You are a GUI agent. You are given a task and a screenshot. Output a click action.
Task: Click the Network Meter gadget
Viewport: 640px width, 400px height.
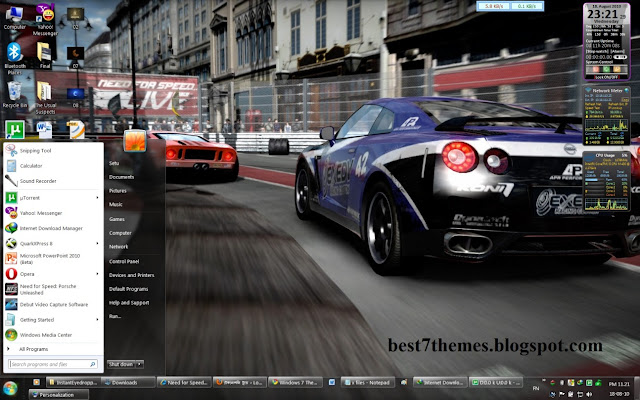(607, 116)
